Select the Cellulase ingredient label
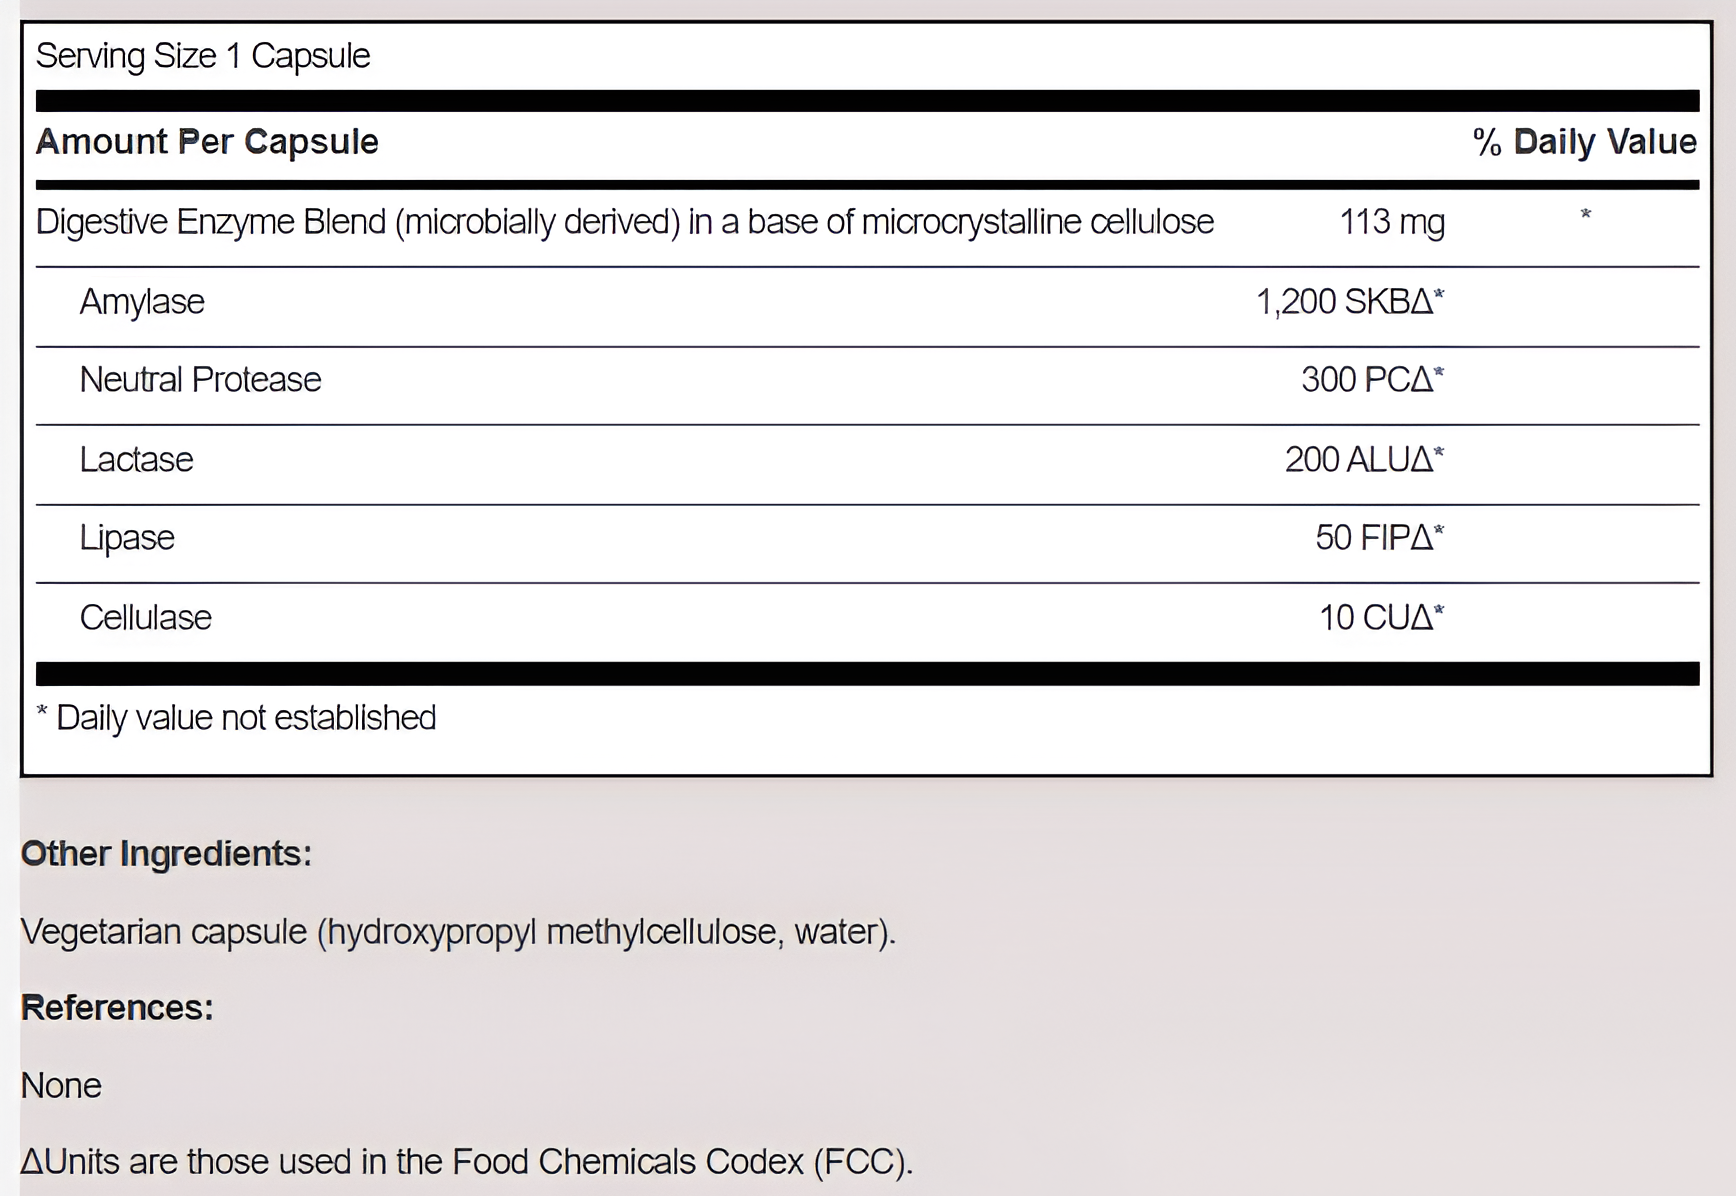Screen dimensions: 1736x1196 coord(145,618)
